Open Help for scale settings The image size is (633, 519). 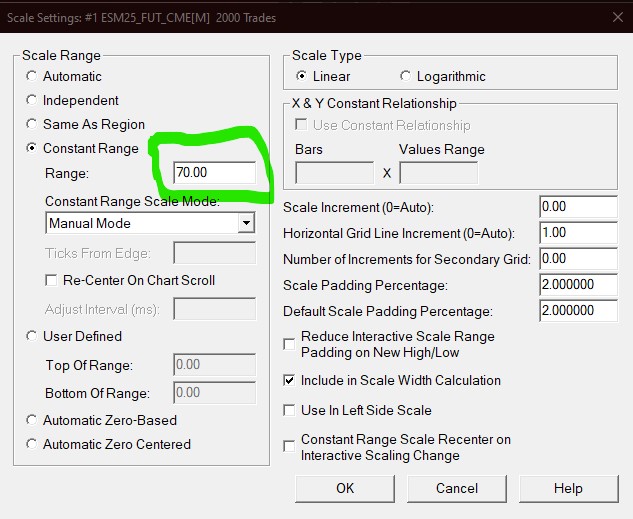point(568,488)
